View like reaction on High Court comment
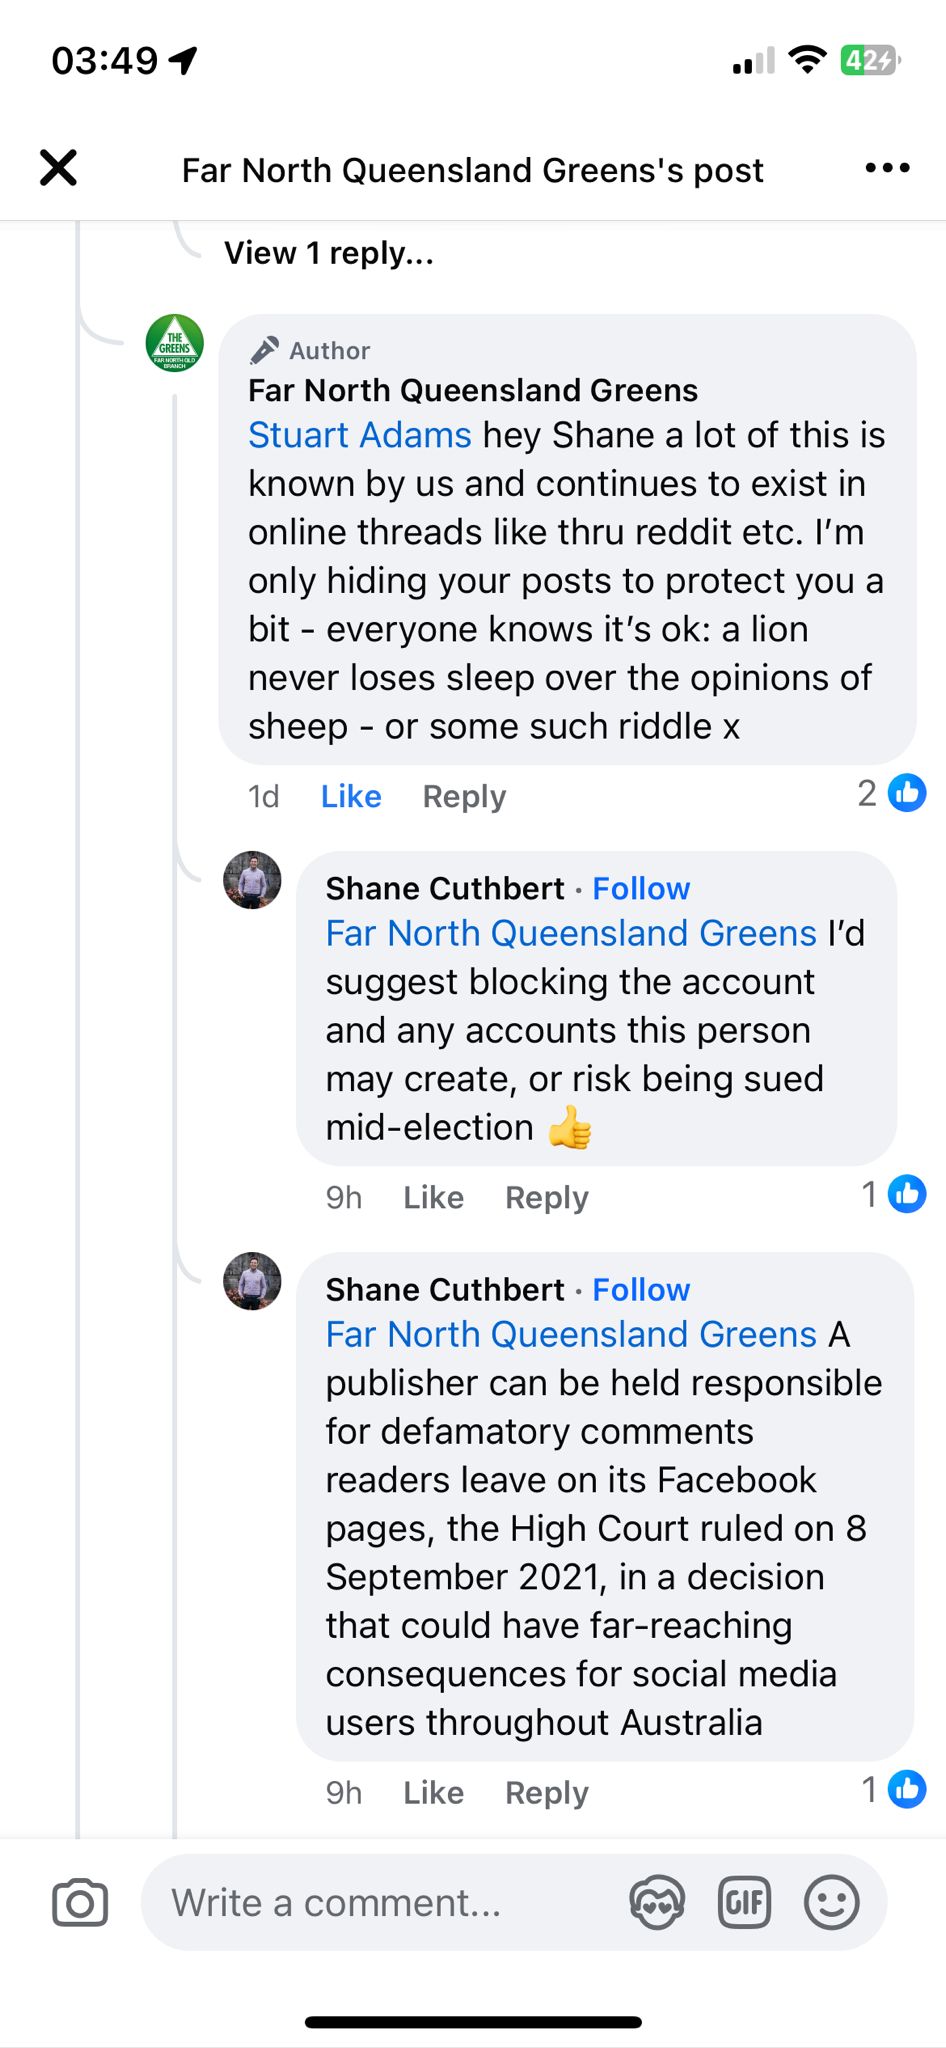Screen dimensions: 946x2048 click(894, 1789)
